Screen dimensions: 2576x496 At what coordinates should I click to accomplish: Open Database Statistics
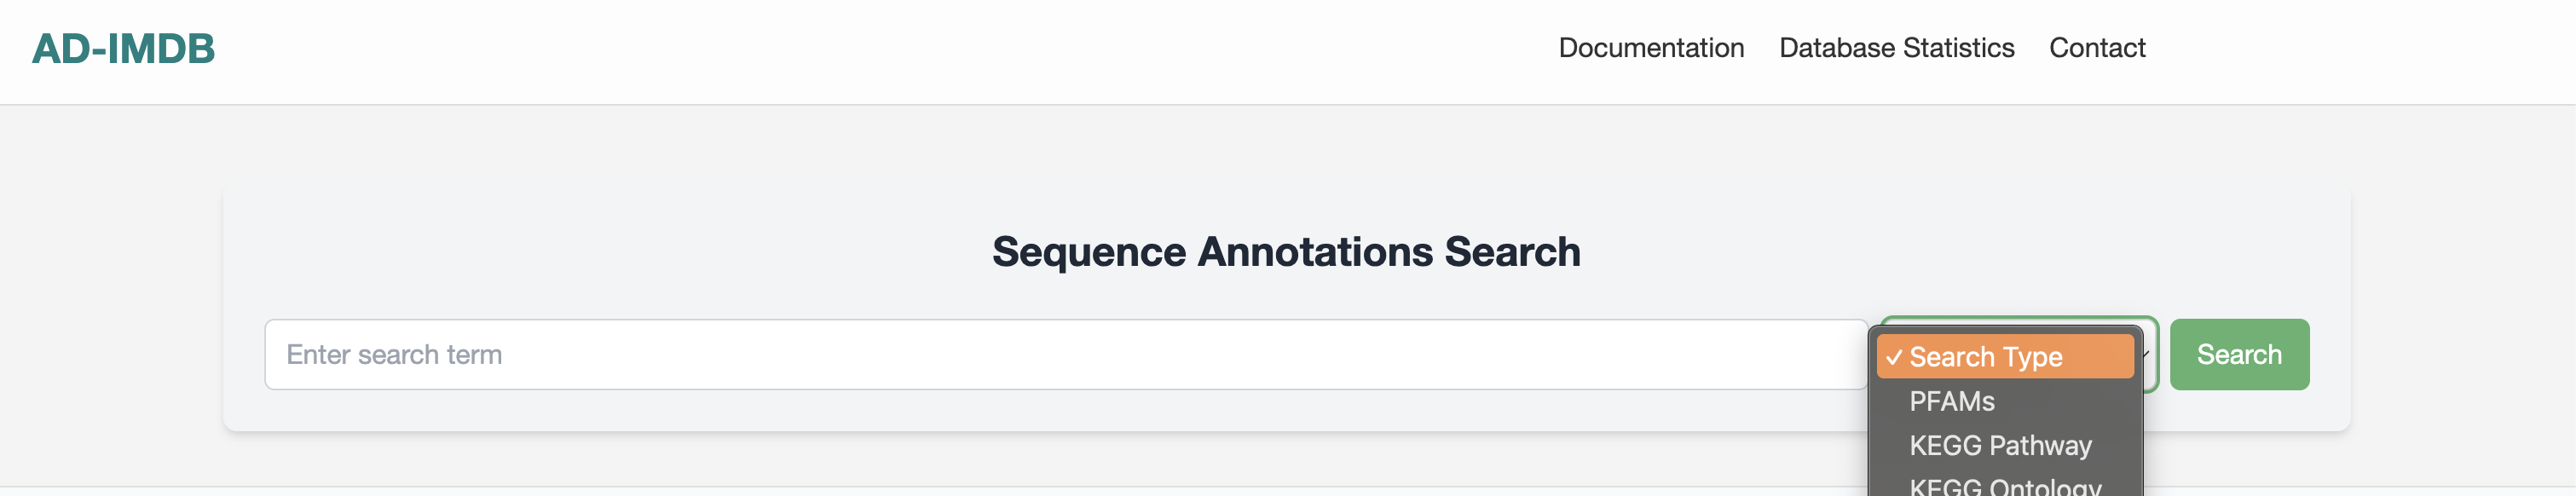coord(1896,47)
